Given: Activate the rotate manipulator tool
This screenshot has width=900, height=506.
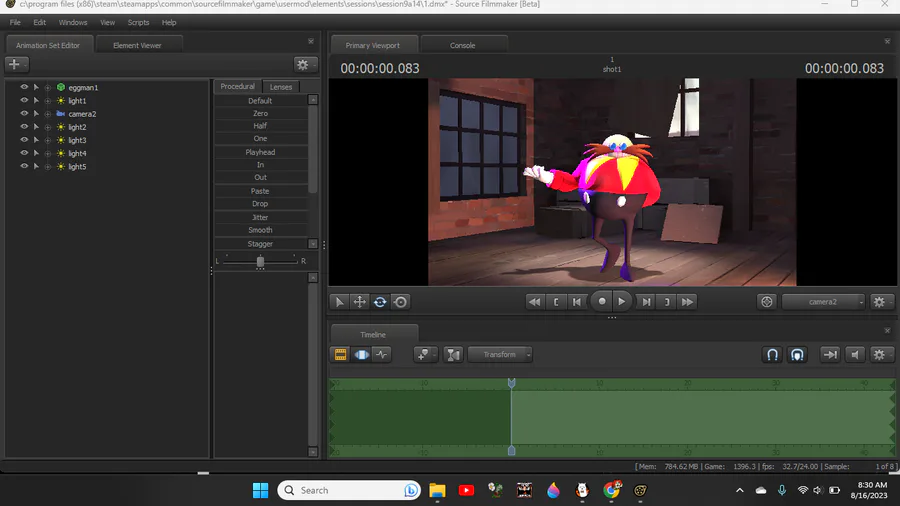Looking at the screenshot, I should [x=380, y=301].
